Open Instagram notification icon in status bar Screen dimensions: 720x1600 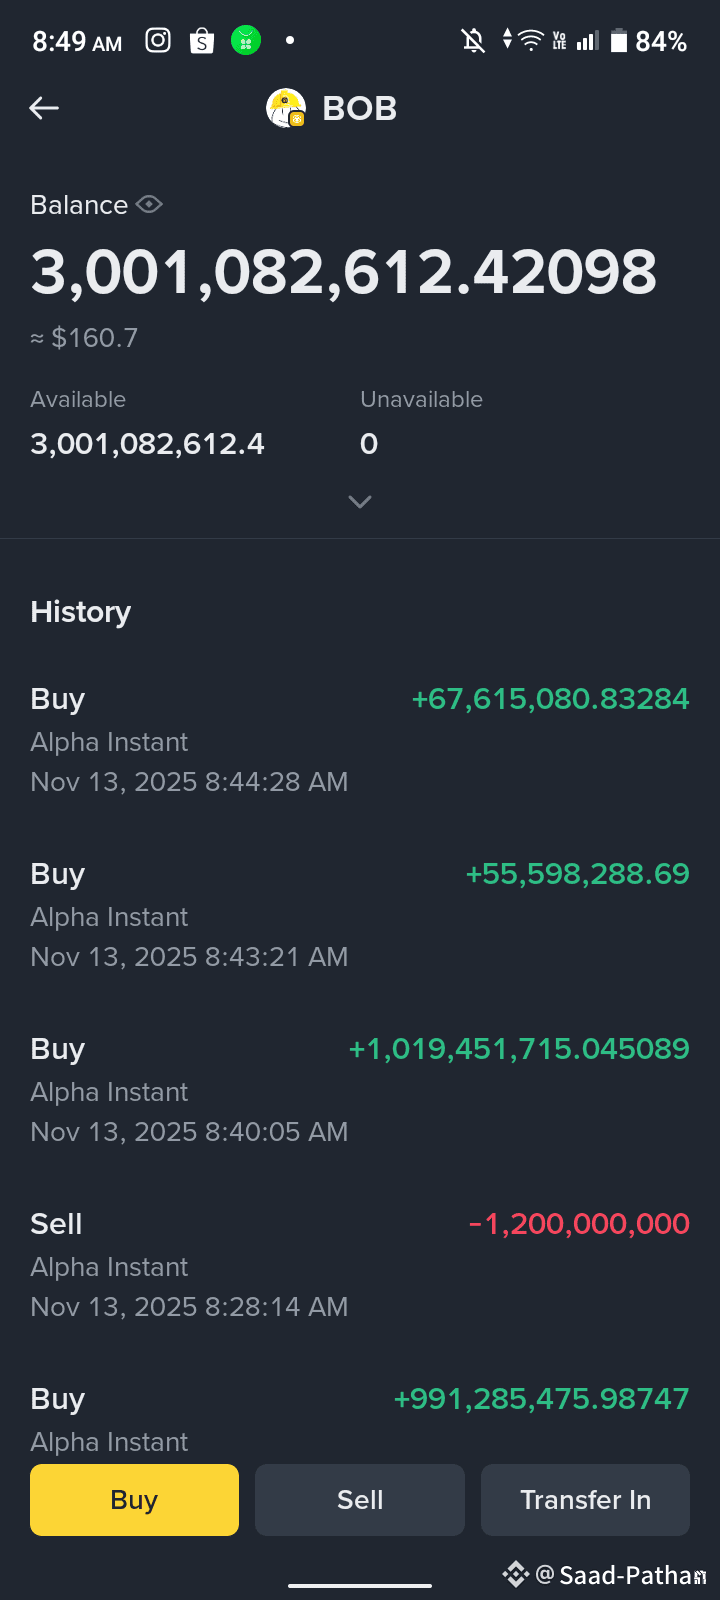158,40
